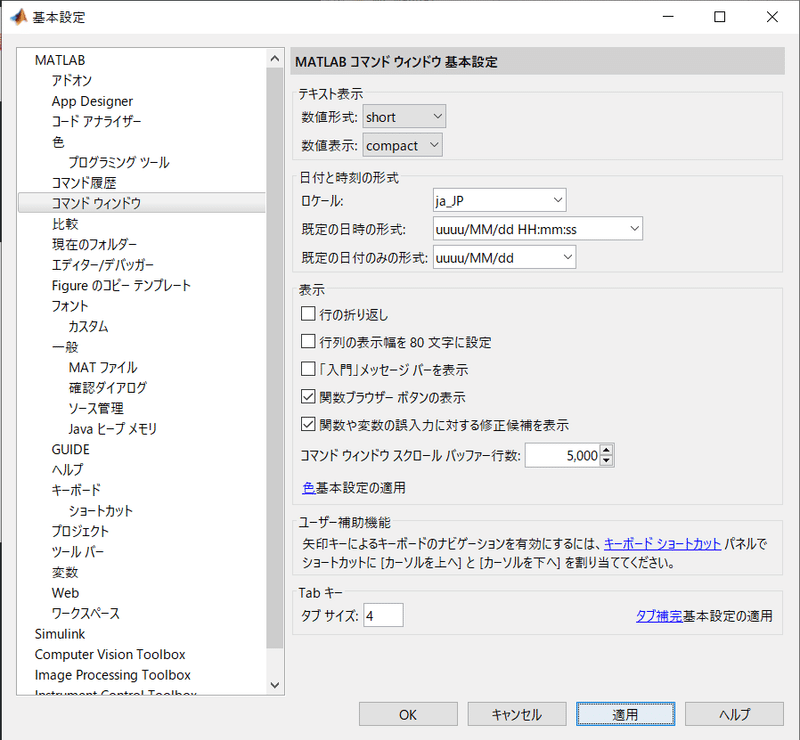Click the タブ サイズ input field

383,615
